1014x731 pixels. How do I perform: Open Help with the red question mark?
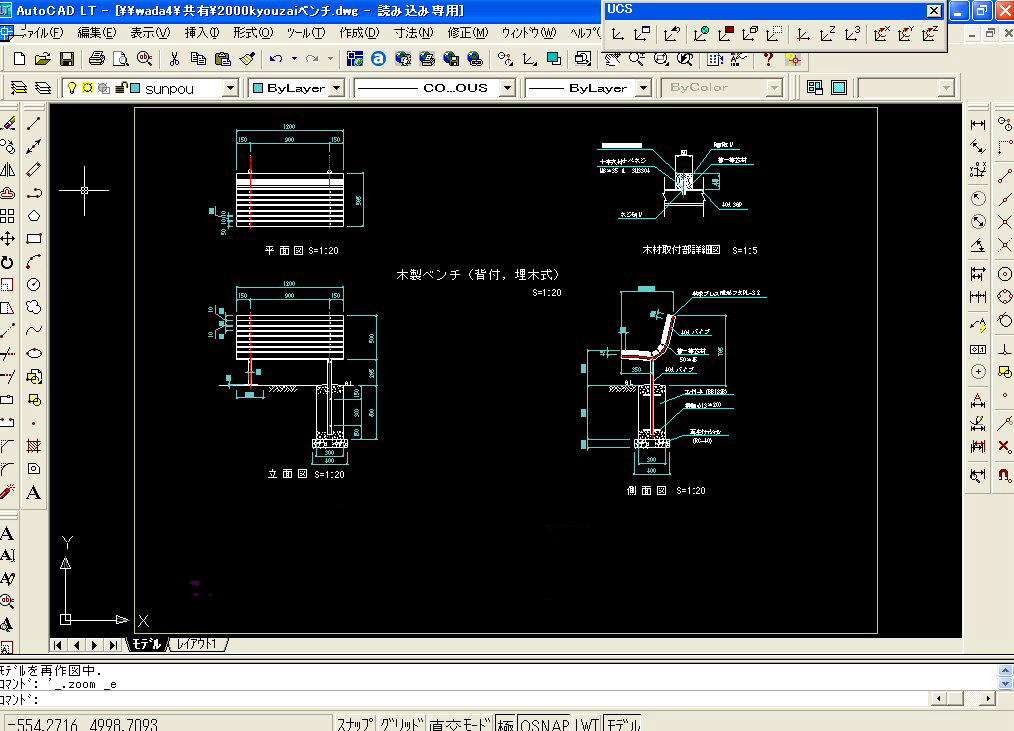[768, 60]
